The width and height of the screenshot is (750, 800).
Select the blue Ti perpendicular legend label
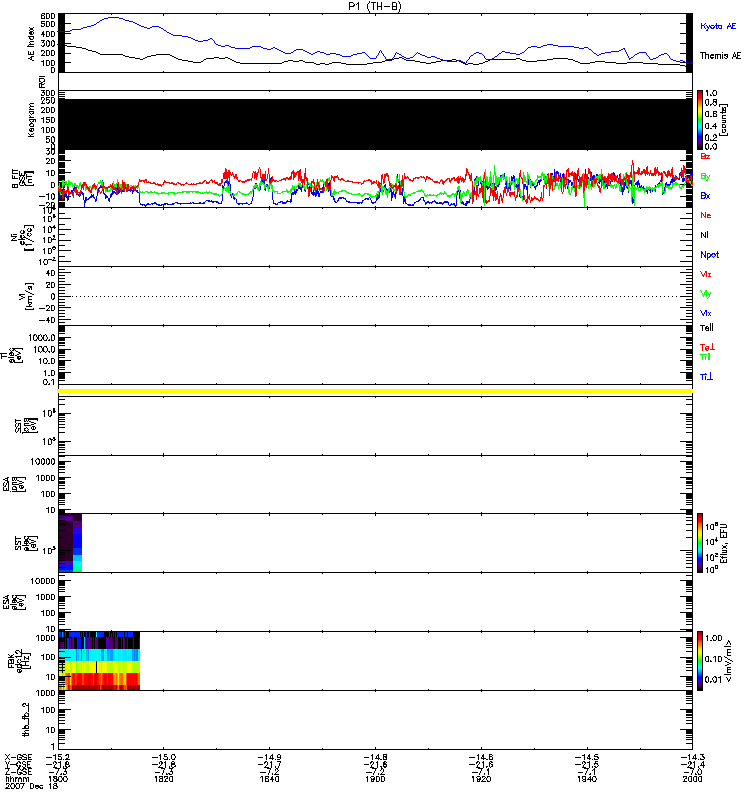pyautogui.click(x=707, y=377)
